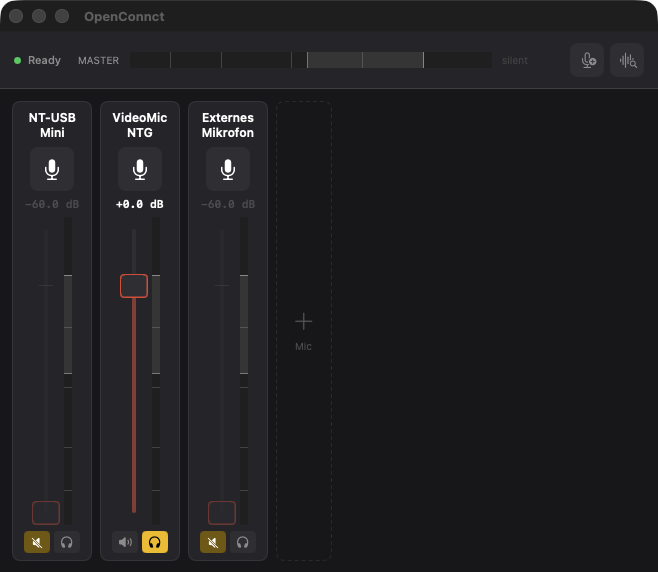Viewport: 658px width, 572px height.
Task: Click the add microphone icon in top bar
Action: coord(587,60)
